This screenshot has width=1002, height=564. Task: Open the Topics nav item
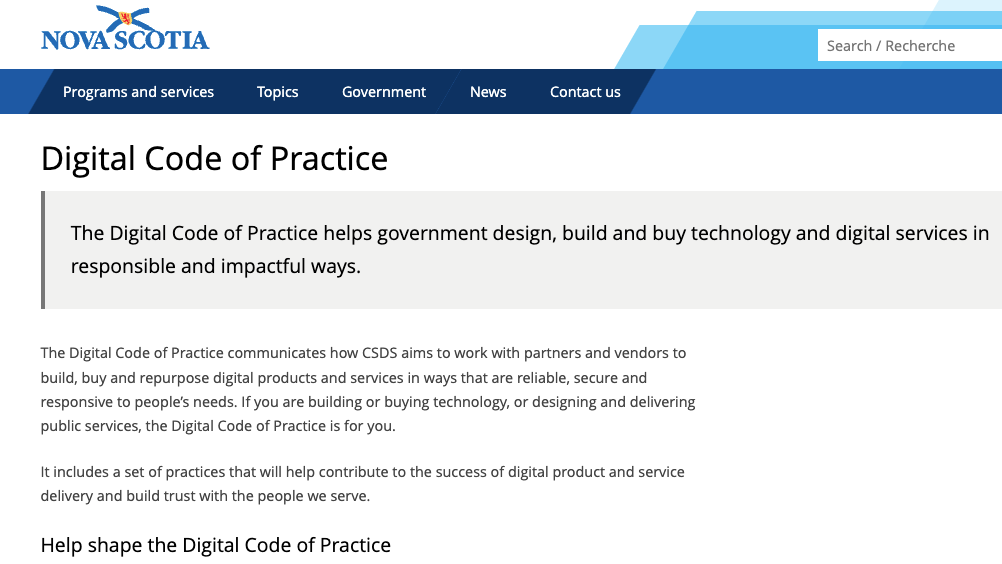click(x=277, y=92)
